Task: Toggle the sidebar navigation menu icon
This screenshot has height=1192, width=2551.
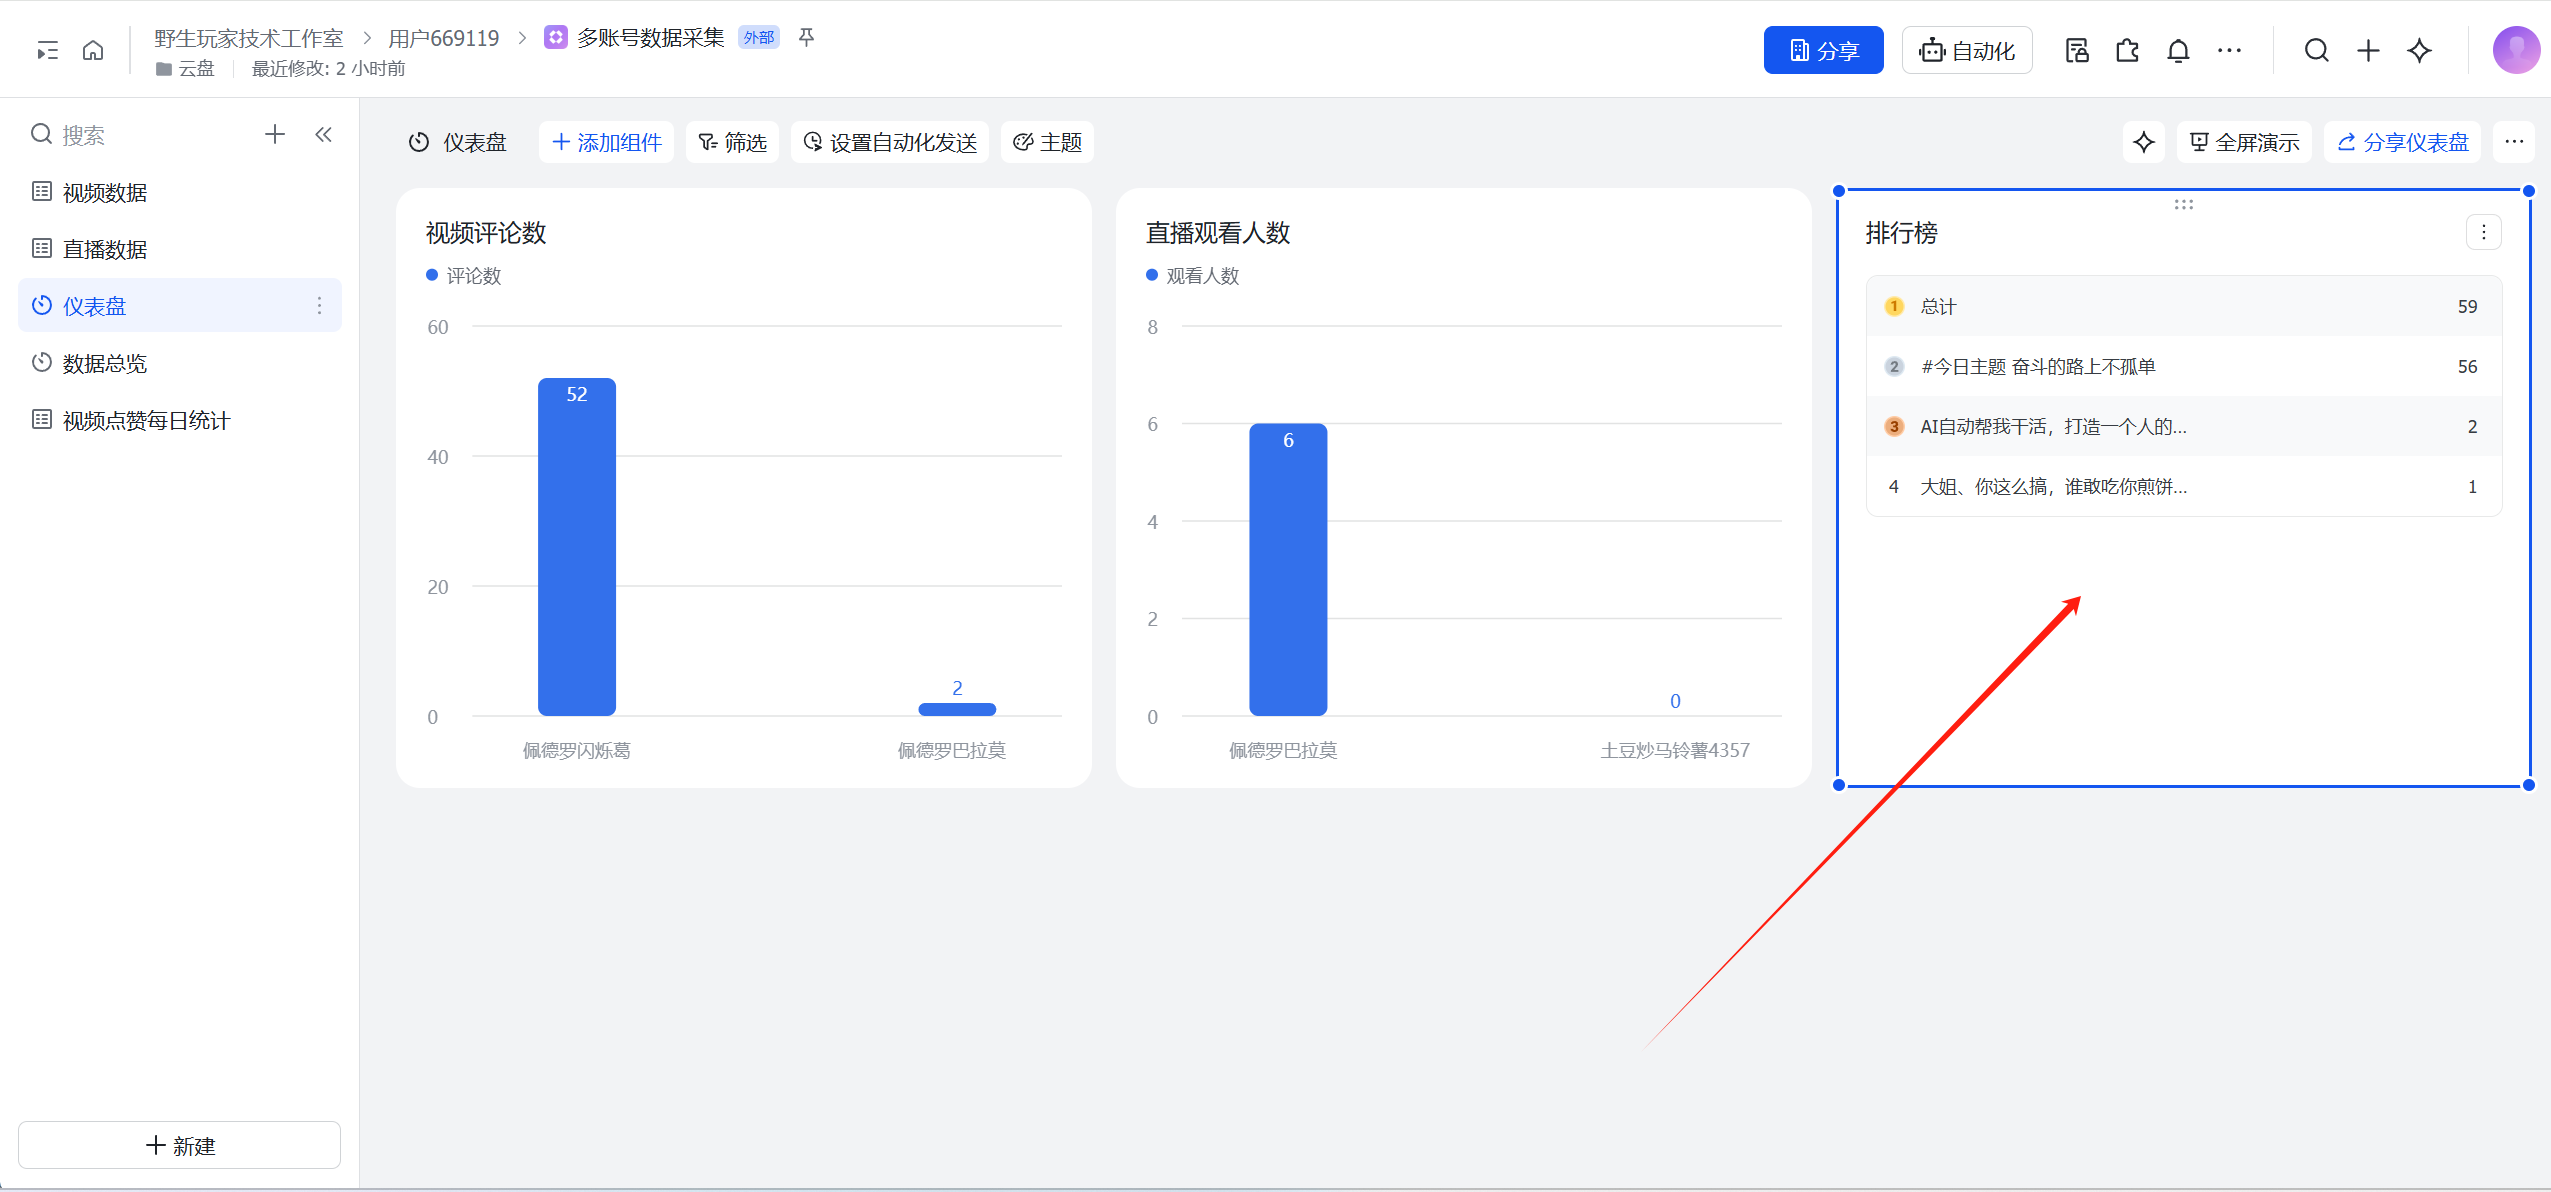Action: point(47,50)
